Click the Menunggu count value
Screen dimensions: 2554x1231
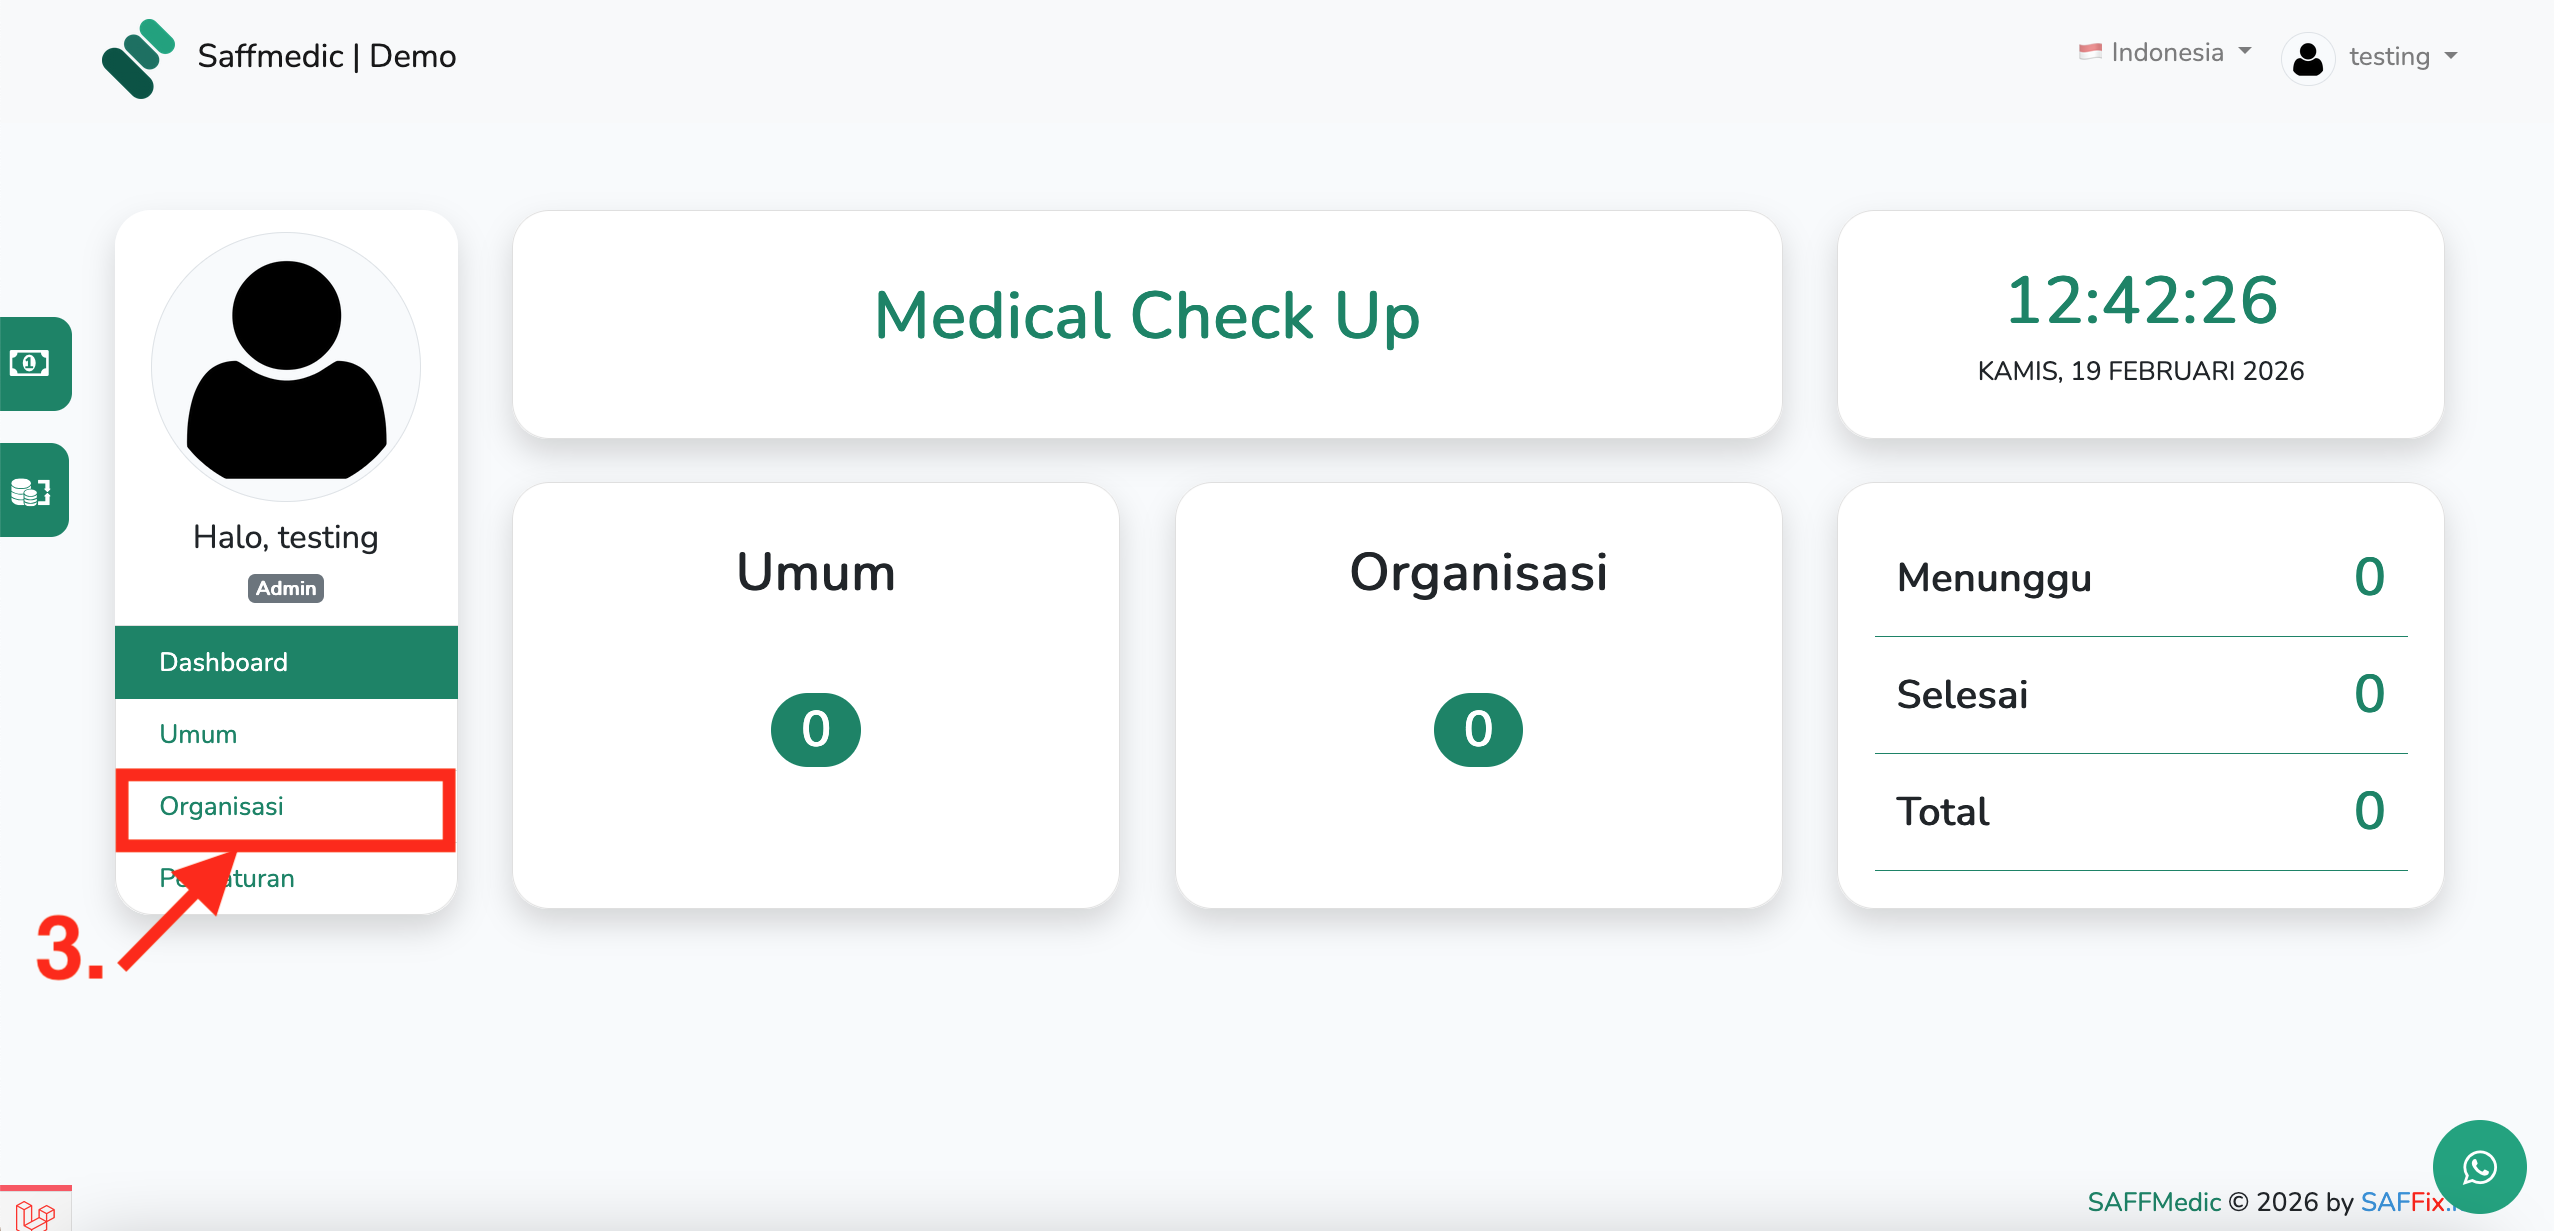pos(2368,577)
